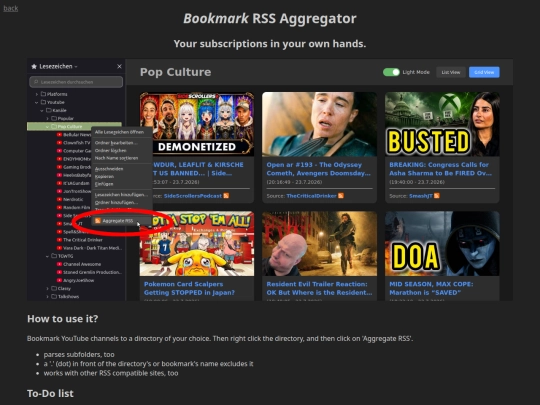Open 'Resident Evil Trailer Reaction' title link
The width and height of the screenshot is (540, 405).
(x=319, y=288)
